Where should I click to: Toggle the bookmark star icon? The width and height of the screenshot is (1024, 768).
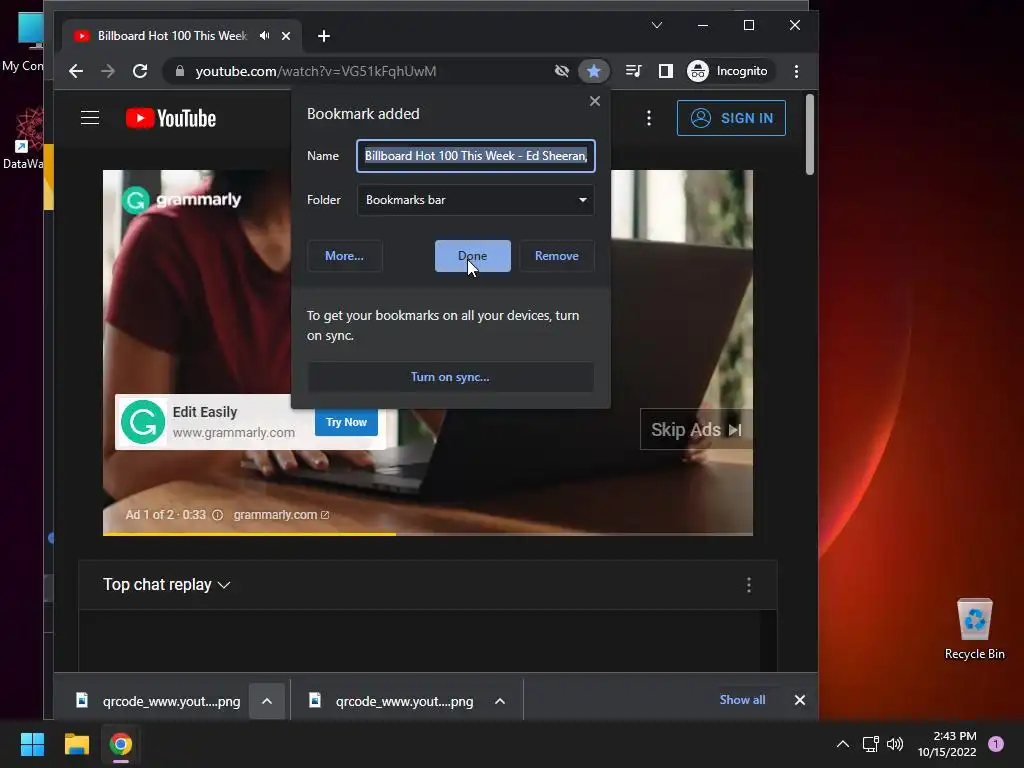pos(594,71)
